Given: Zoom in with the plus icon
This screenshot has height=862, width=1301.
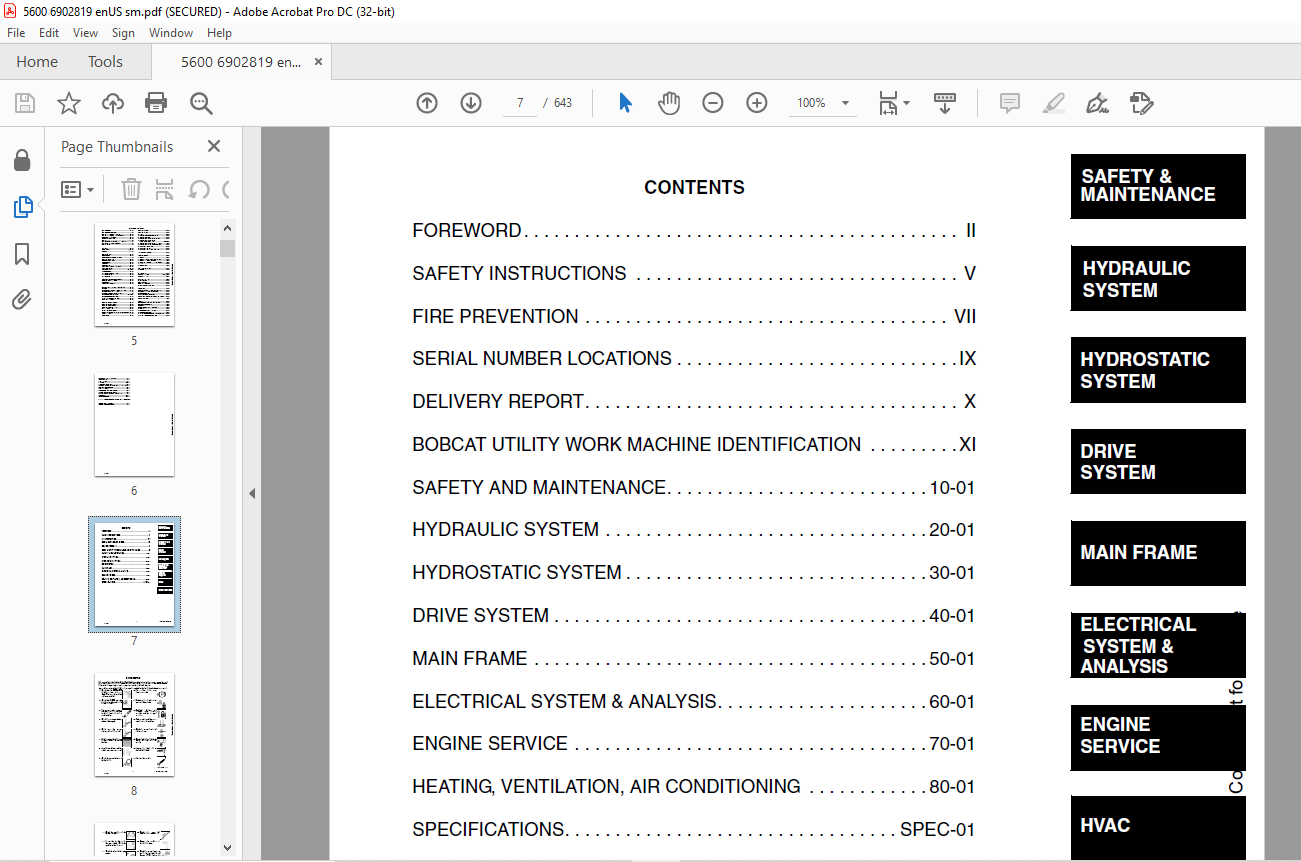Looking at the screenshot, I should click(x=757, y=103).
